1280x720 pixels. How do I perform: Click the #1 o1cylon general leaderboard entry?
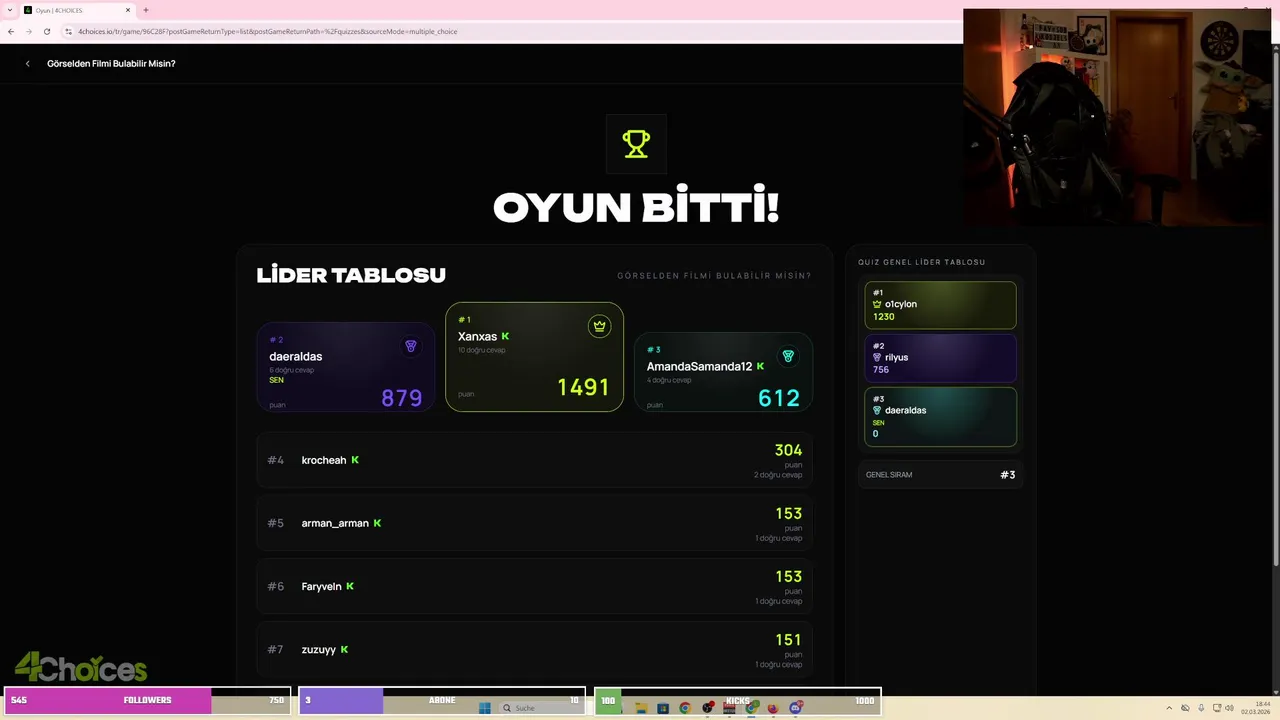click(940, 305)
